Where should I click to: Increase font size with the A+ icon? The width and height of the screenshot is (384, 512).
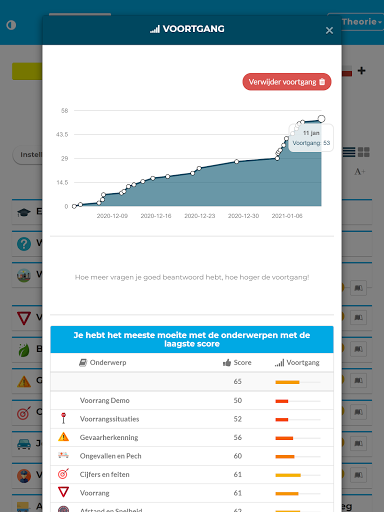pyautogui.click(x=360, y=172)
